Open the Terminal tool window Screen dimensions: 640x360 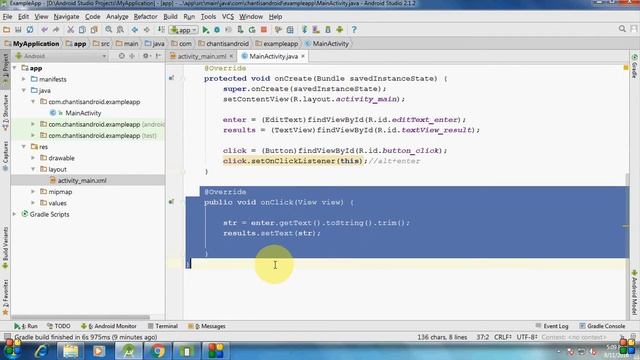point(163,326)
